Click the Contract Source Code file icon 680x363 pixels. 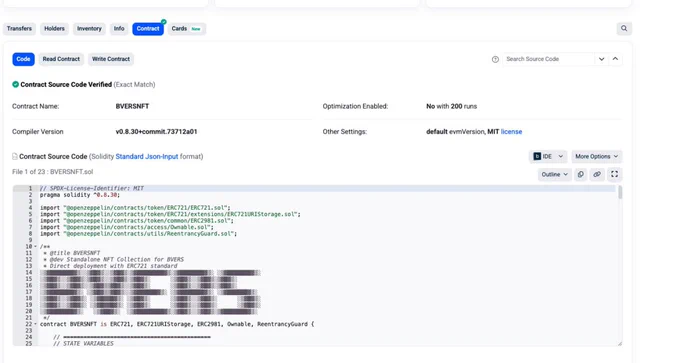(x=15, y=157)
